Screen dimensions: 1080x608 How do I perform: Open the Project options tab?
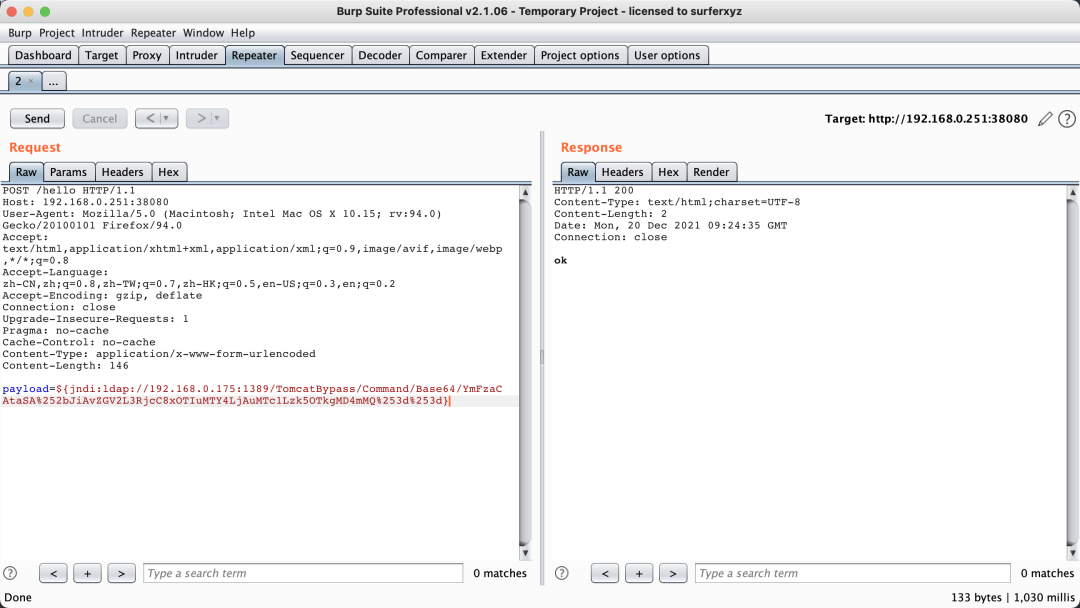tap(580, 55)
